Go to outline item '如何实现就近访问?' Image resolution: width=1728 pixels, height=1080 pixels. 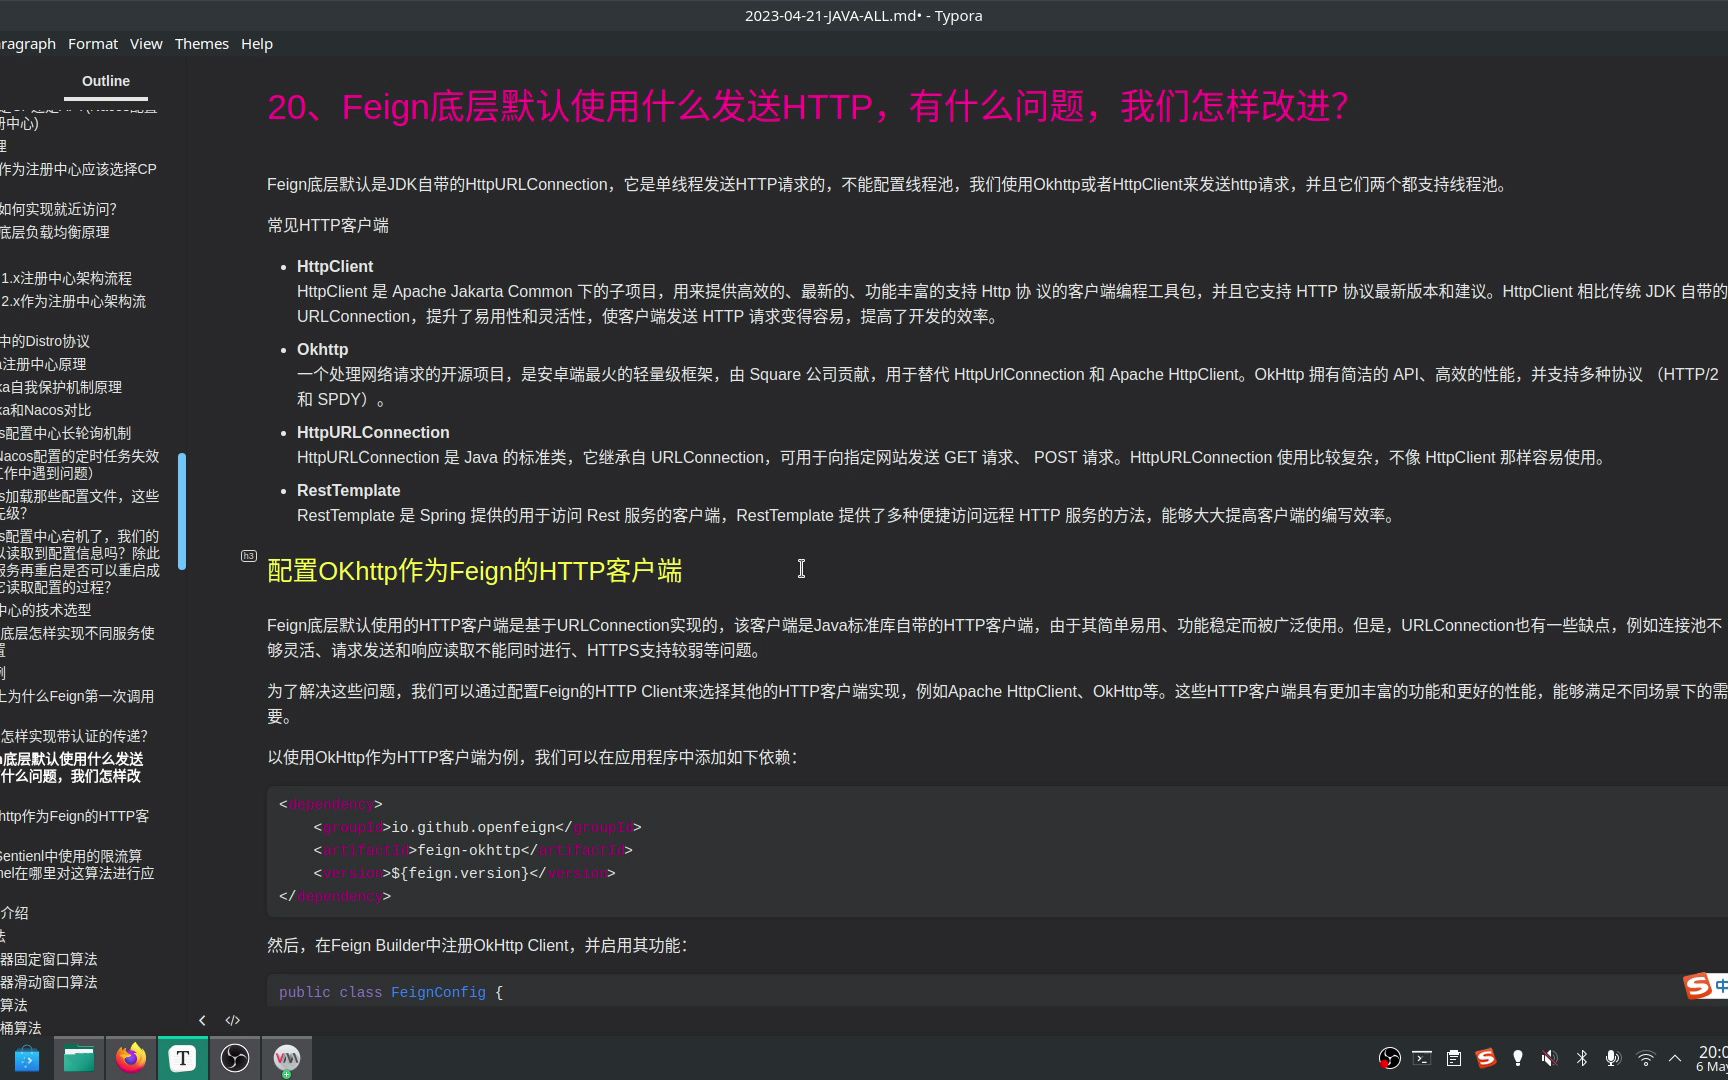[x=58, y=209]
